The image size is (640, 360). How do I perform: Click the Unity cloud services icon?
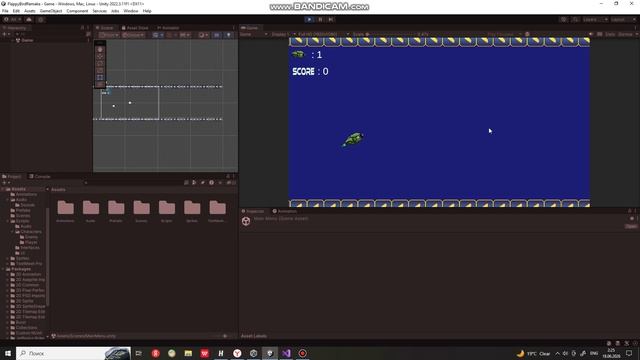[x=29, y=19]
